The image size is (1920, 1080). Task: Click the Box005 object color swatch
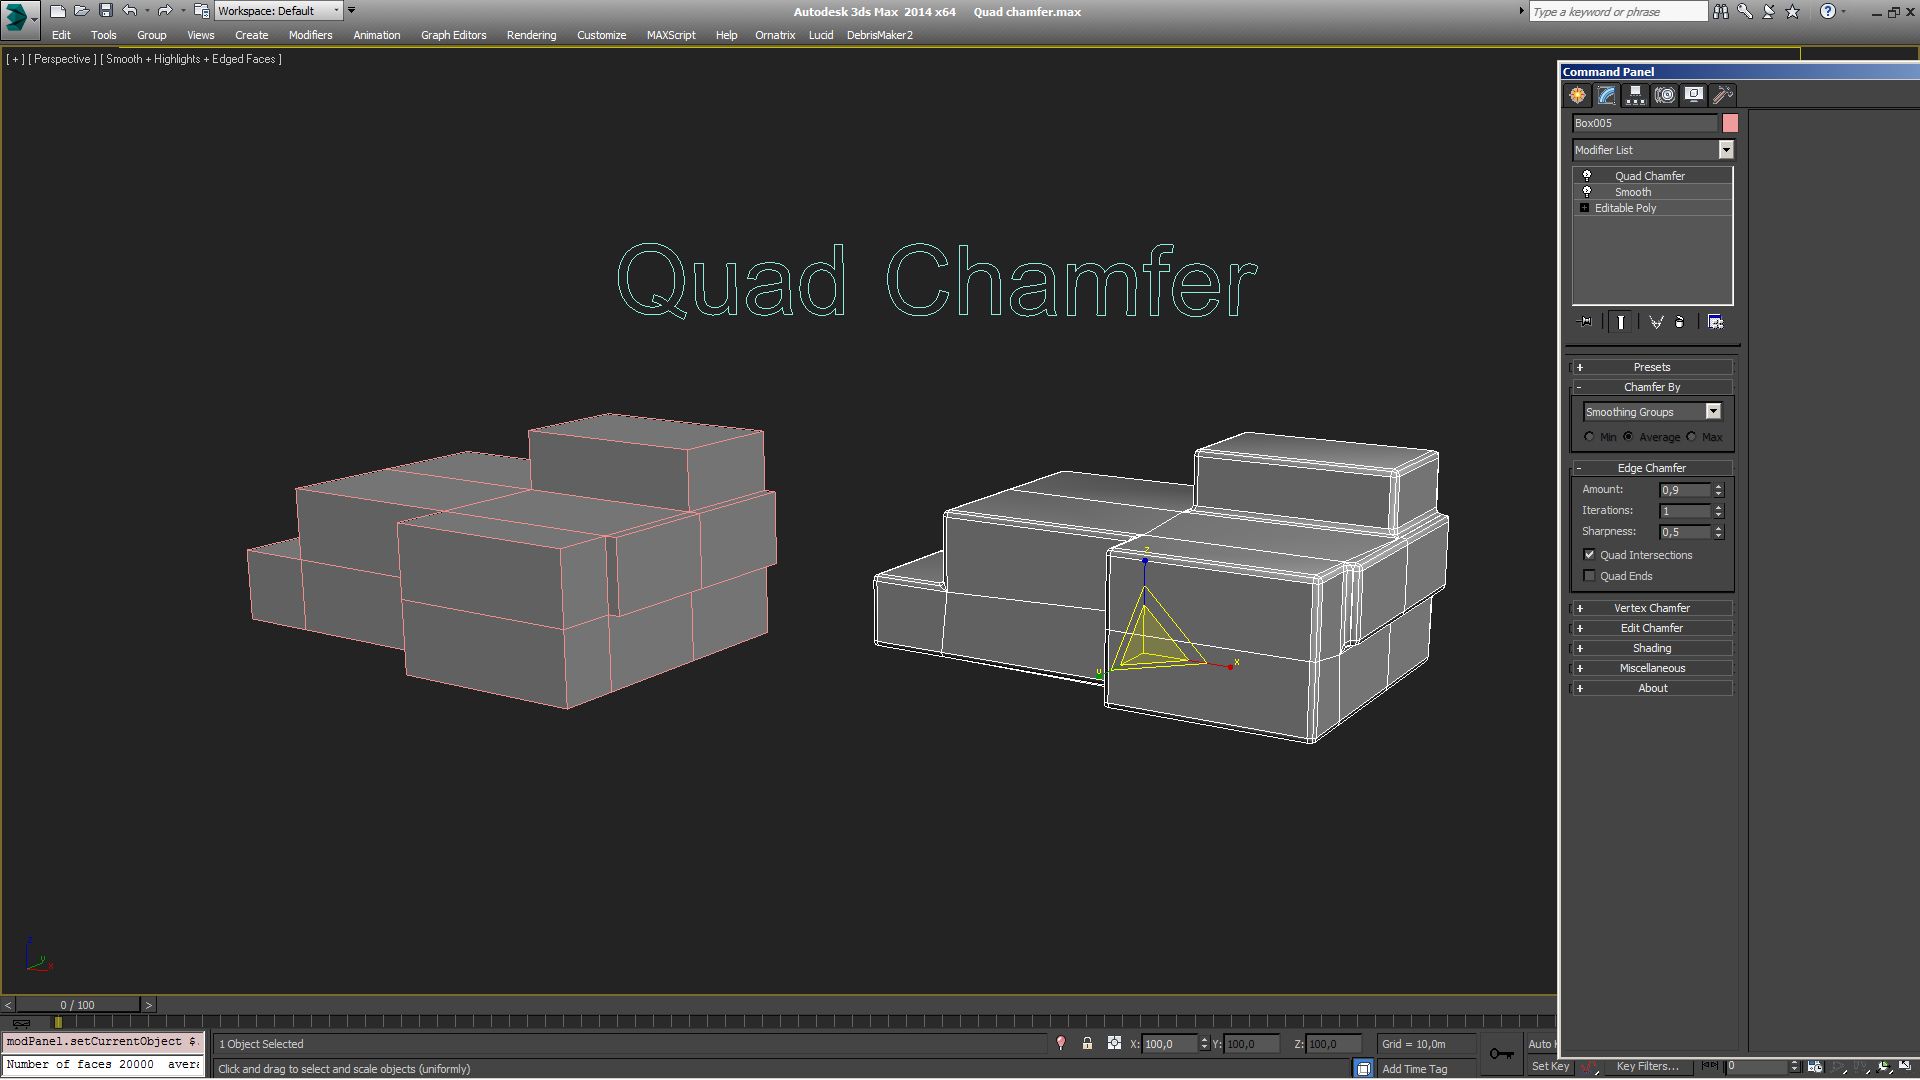[x=1730, y=123]
